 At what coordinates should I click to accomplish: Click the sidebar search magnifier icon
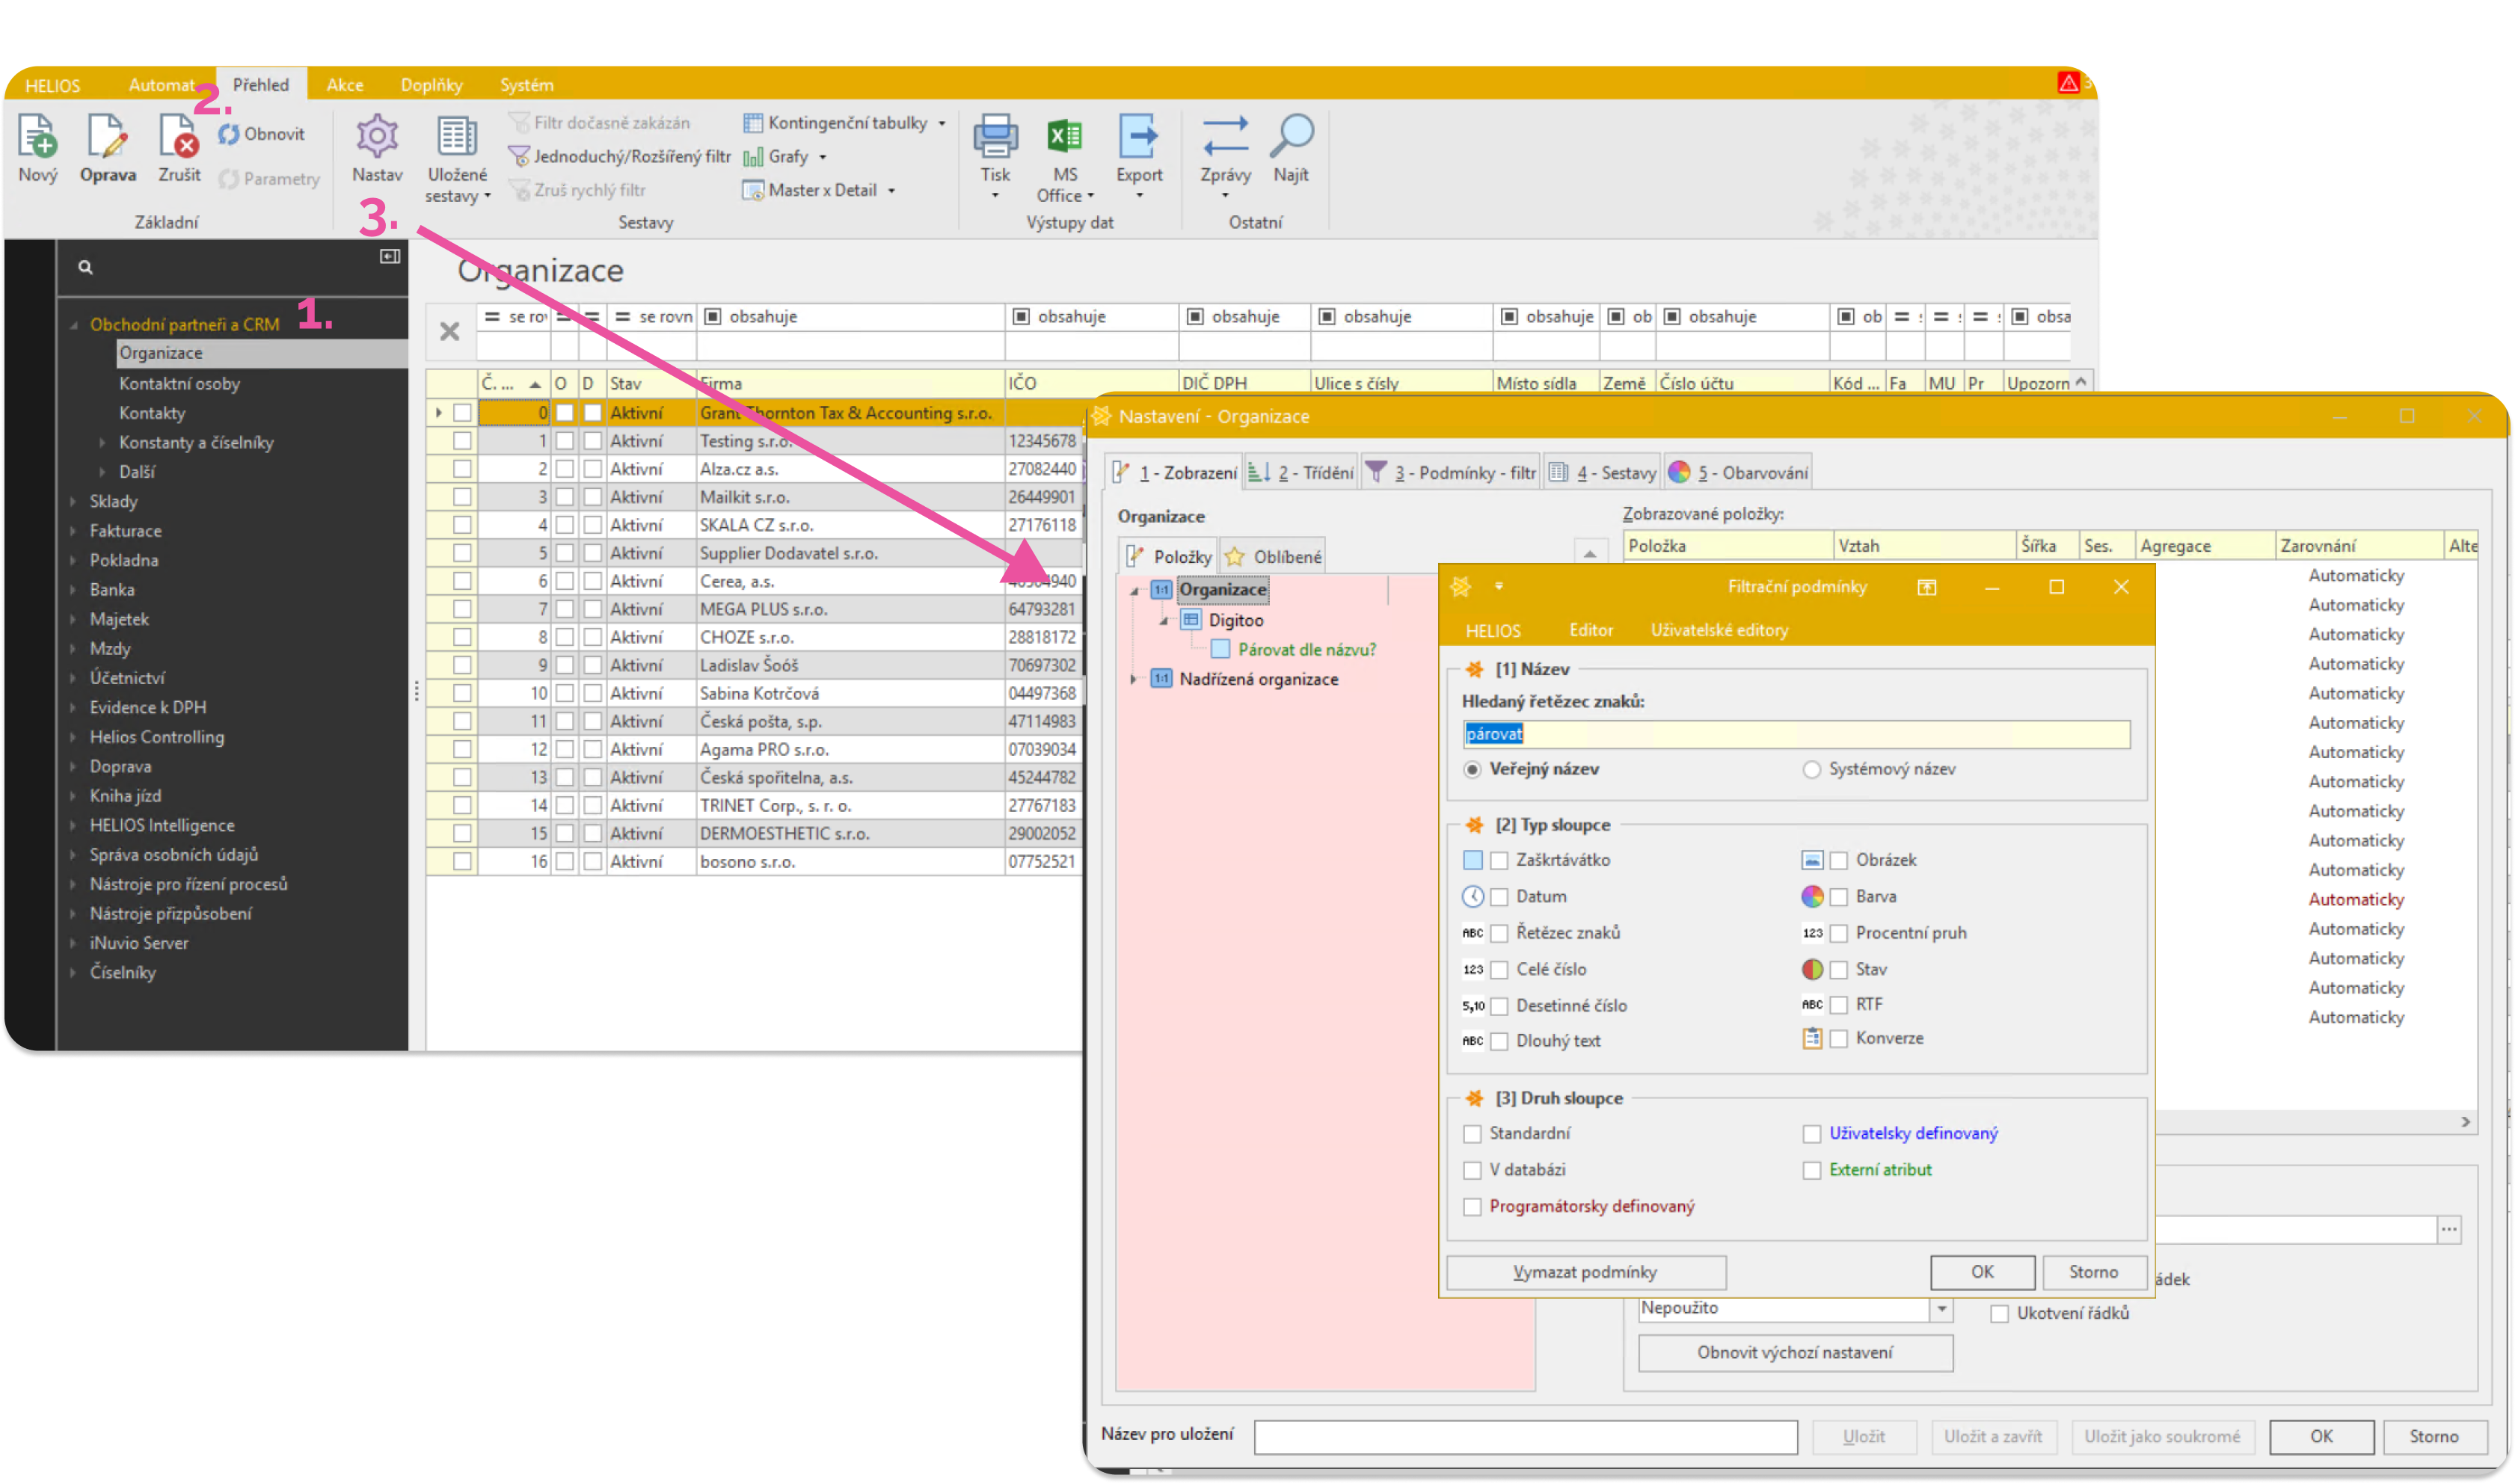pos(86,267)
